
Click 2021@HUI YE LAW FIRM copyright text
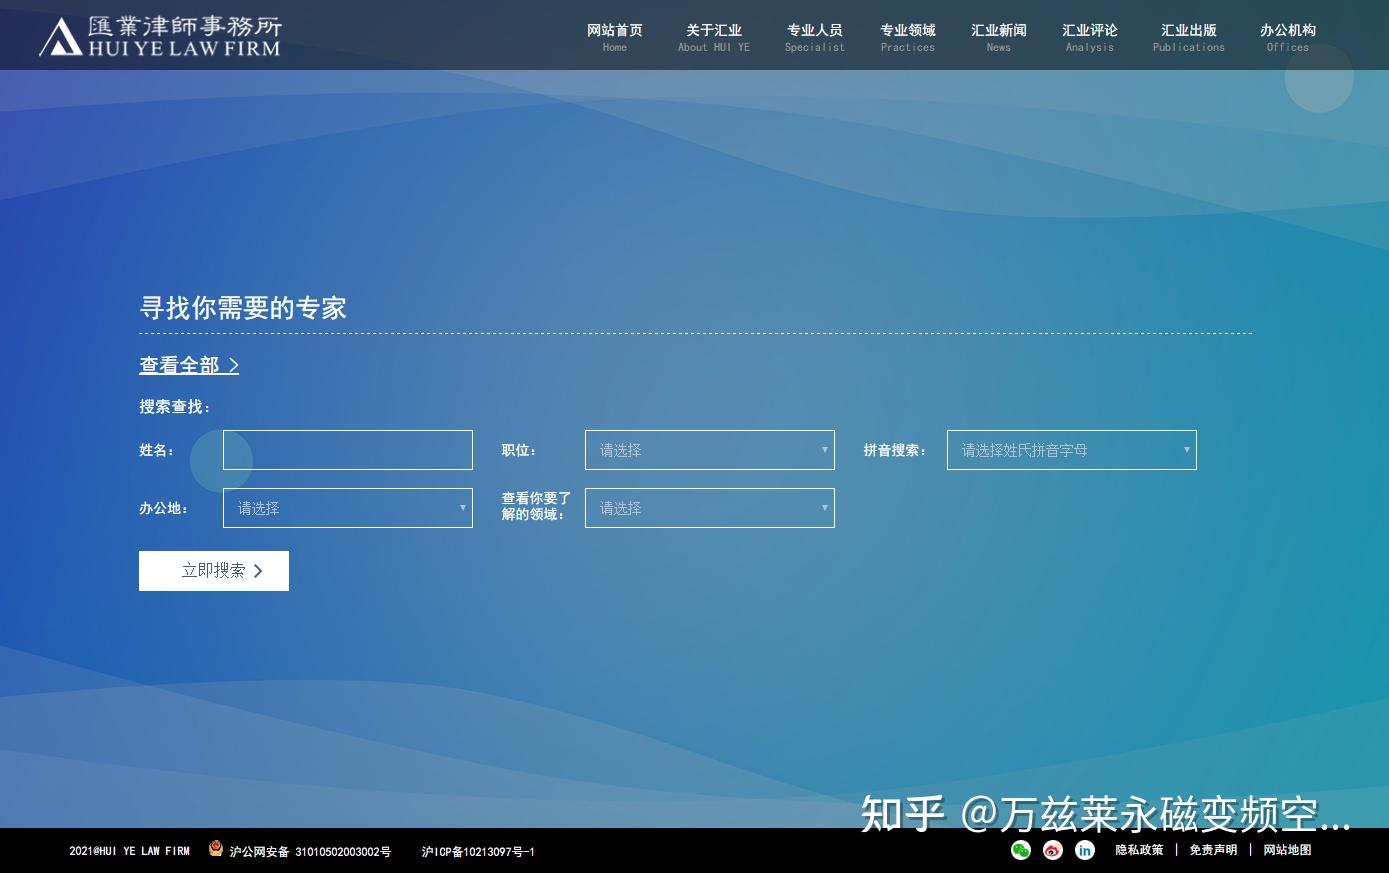point(129,851)
